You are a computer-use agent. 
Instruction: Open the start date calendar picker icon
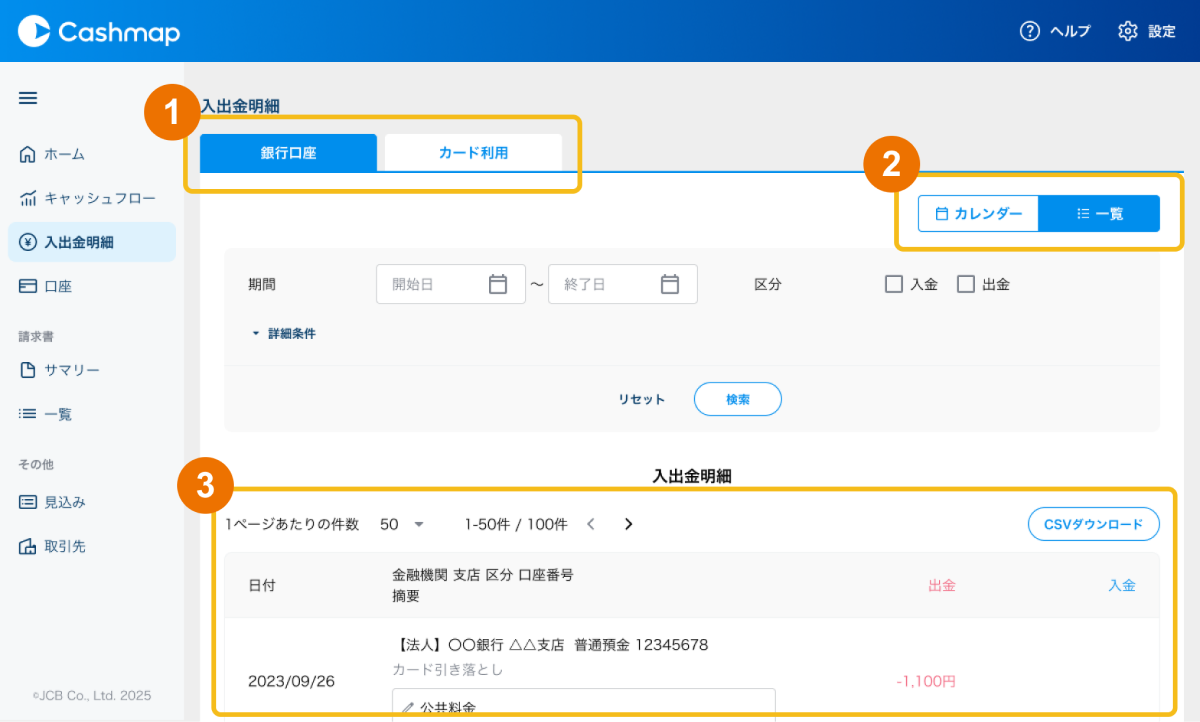pos(498,284)
